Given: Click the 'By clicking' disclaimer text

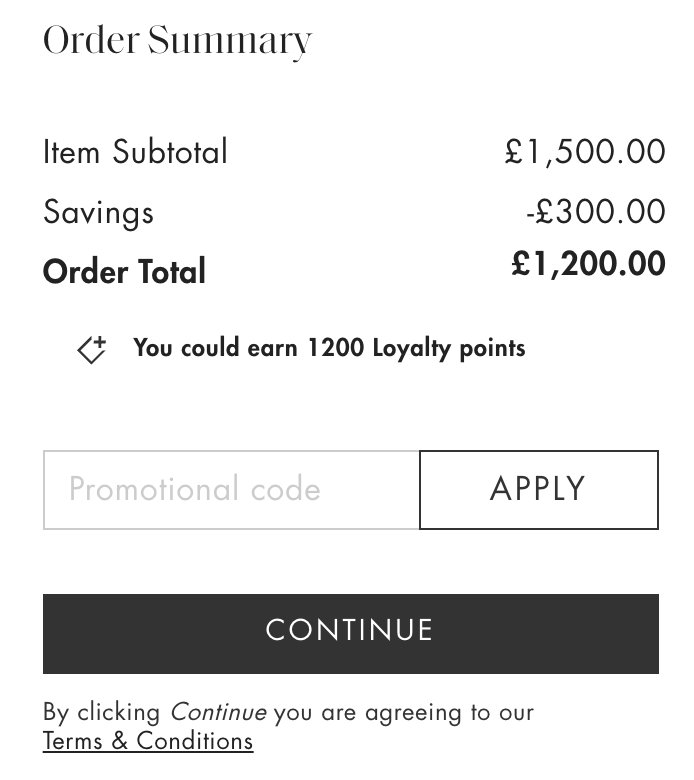Looking at the screenshot, I should click(x=101, y=712).
